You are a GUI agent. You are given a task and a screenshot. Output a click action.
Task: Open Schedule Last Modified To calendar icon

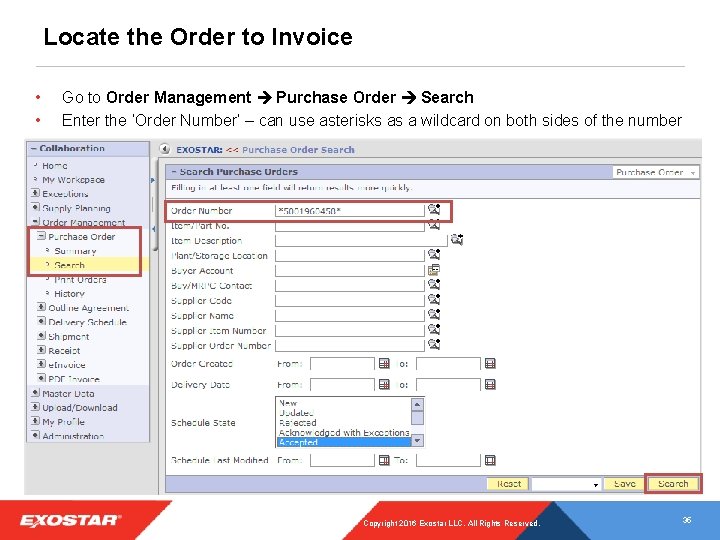490,460
